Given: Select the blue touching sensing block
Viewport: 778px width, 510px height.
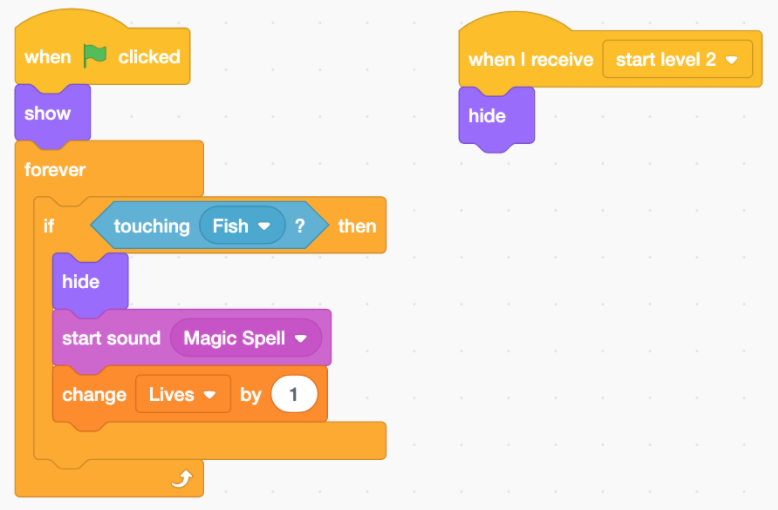Looking at the screenshot, I should [x=209, y=226].
